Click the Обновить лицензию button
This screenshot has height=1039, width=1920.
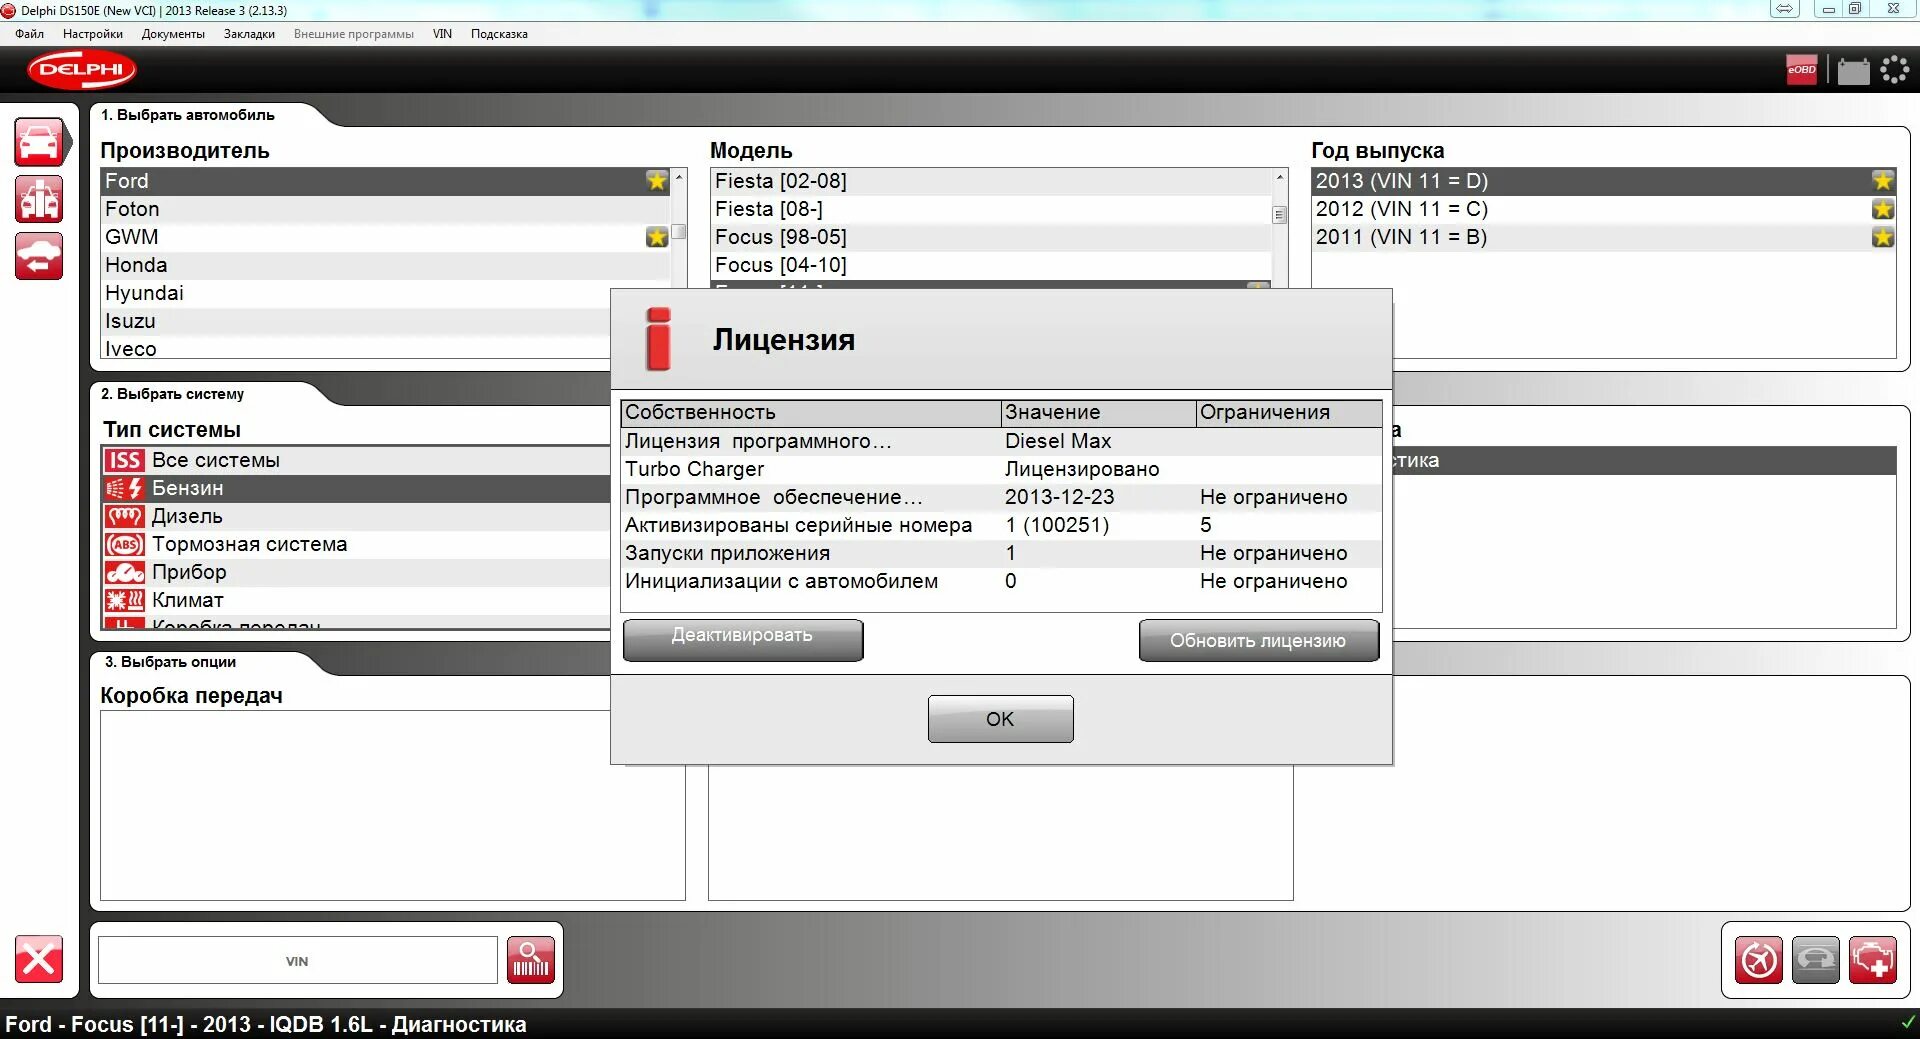[1259, 640]
